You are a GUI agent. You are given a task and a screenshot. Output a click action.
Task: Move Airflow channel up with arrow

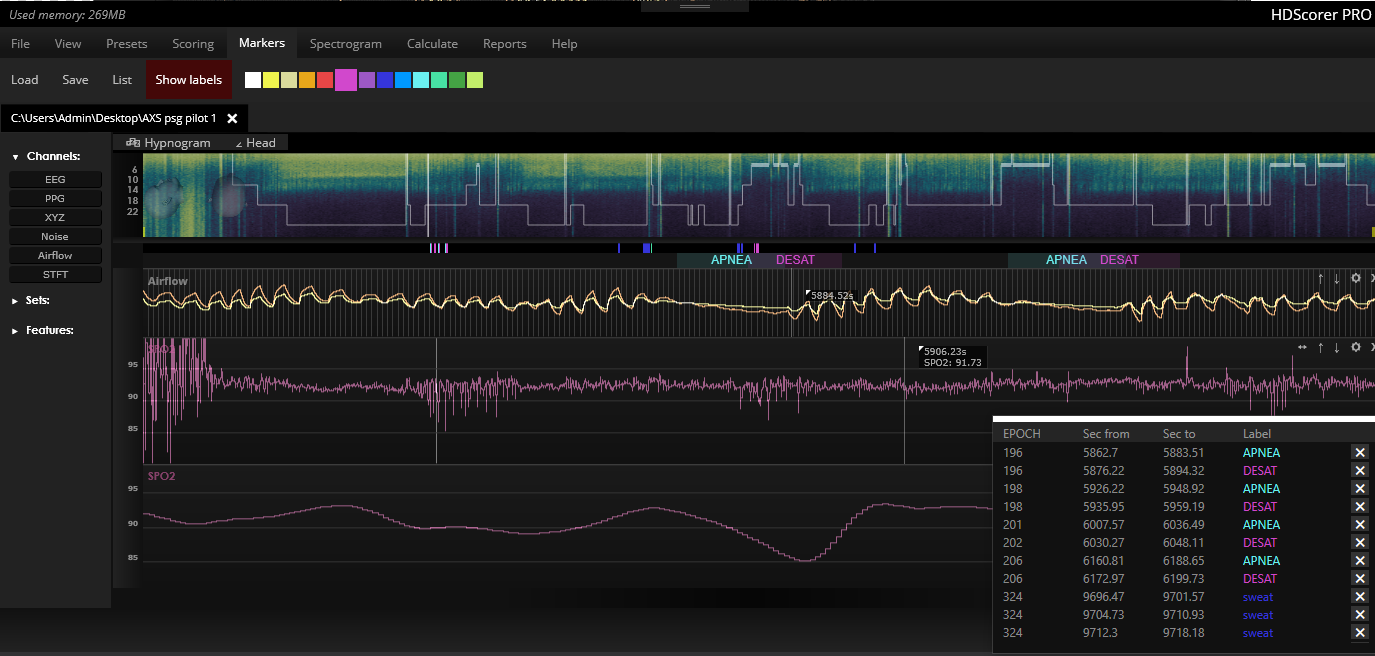click(x=1320, y=278)
